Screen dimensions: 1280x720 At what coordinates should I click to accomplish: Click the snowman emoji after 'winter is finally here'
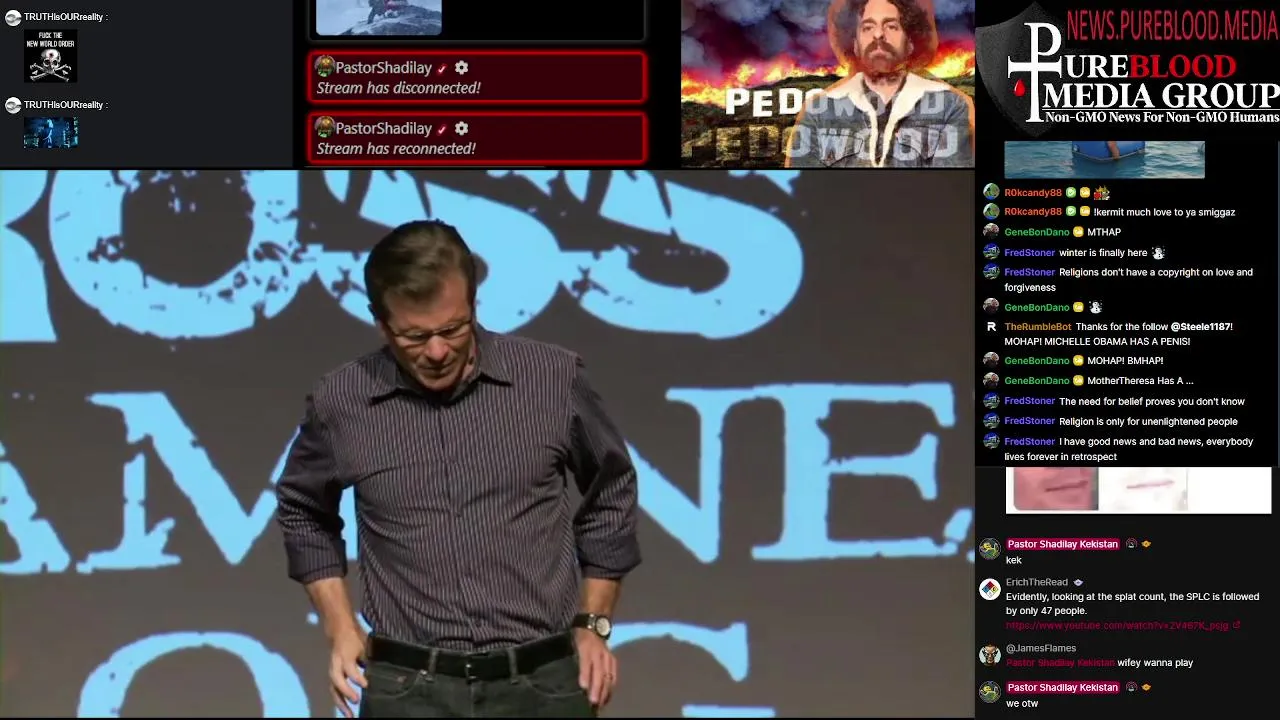point(1158,253)
